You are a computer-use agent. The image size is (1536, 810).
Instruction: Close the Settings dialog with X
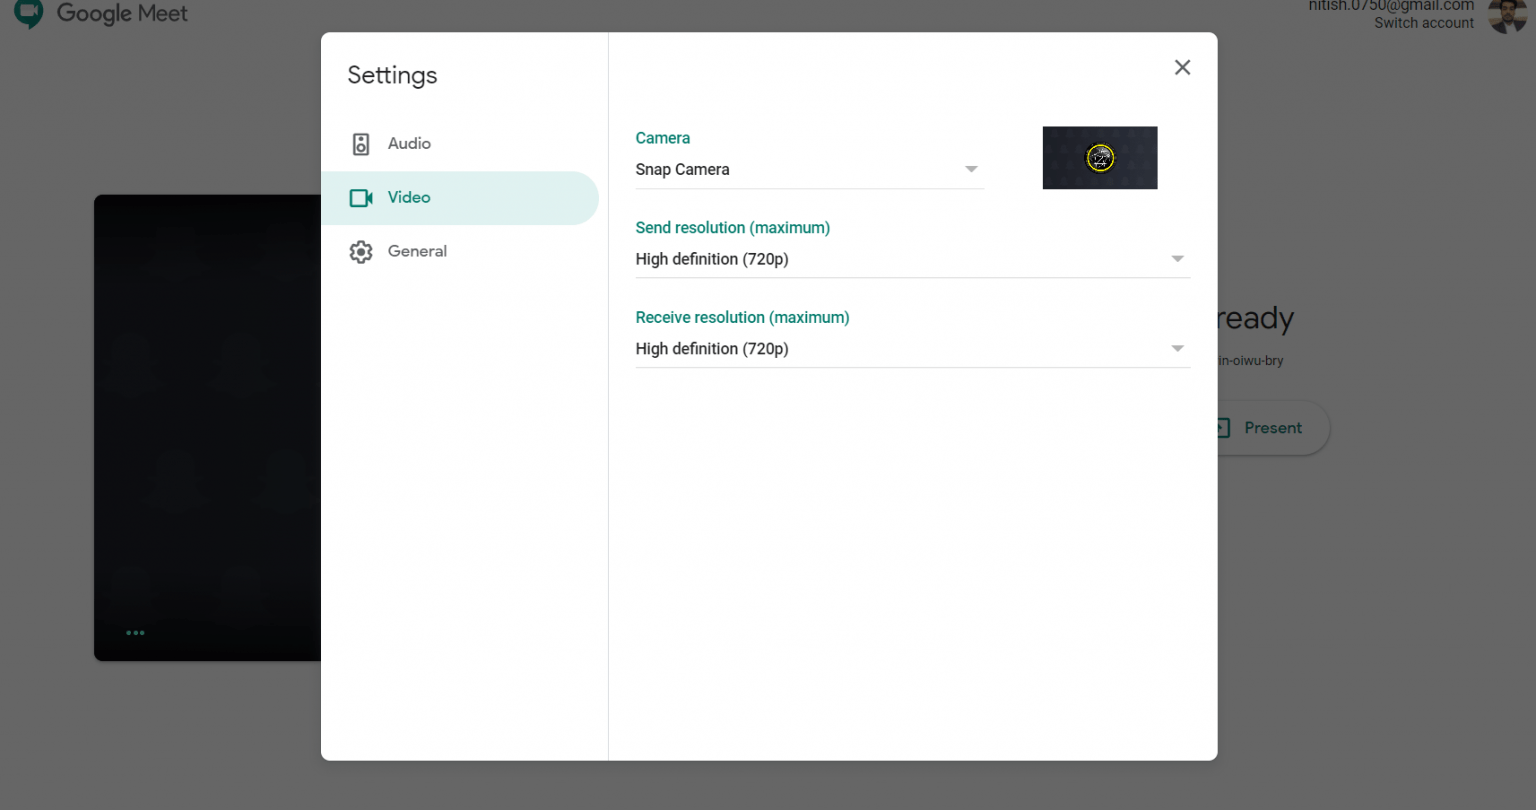(x=1182, y=67)
